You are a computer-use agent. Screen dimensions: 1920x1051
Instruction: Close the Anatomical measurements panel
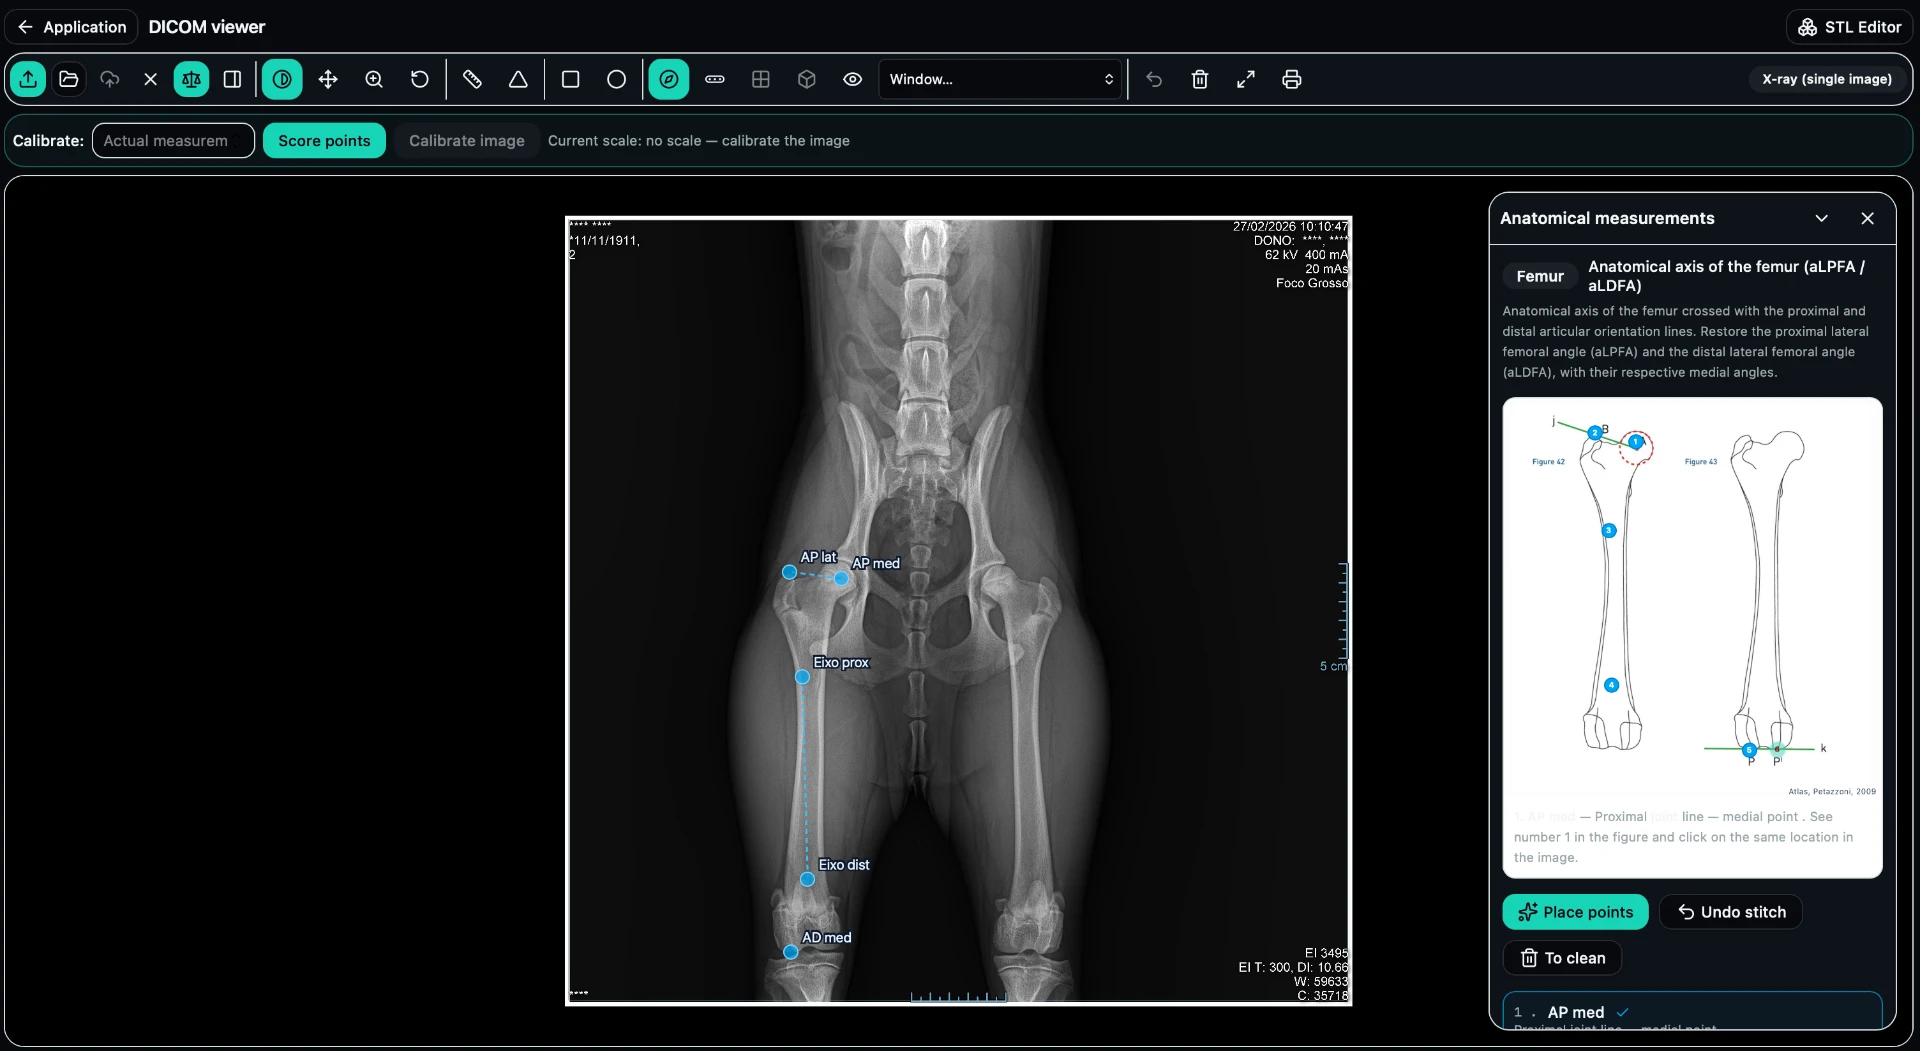tap(1867, 218)
